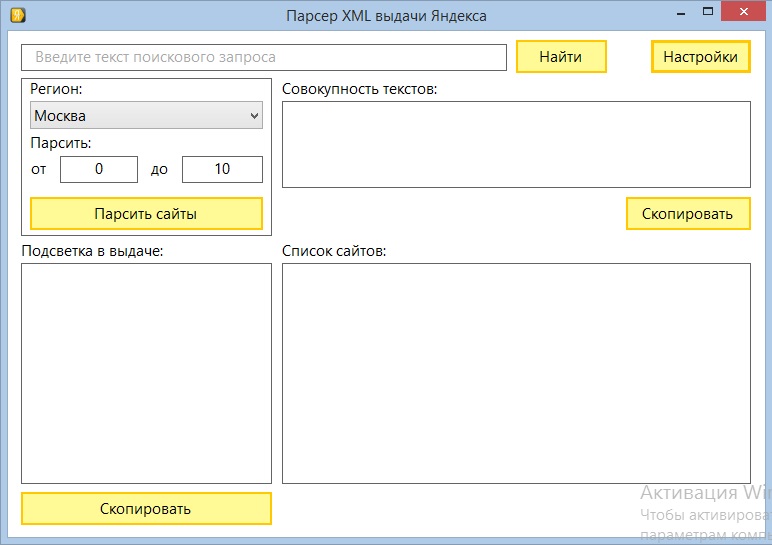
Task: Click the Список сайтов: label
Action: point(334,251)
